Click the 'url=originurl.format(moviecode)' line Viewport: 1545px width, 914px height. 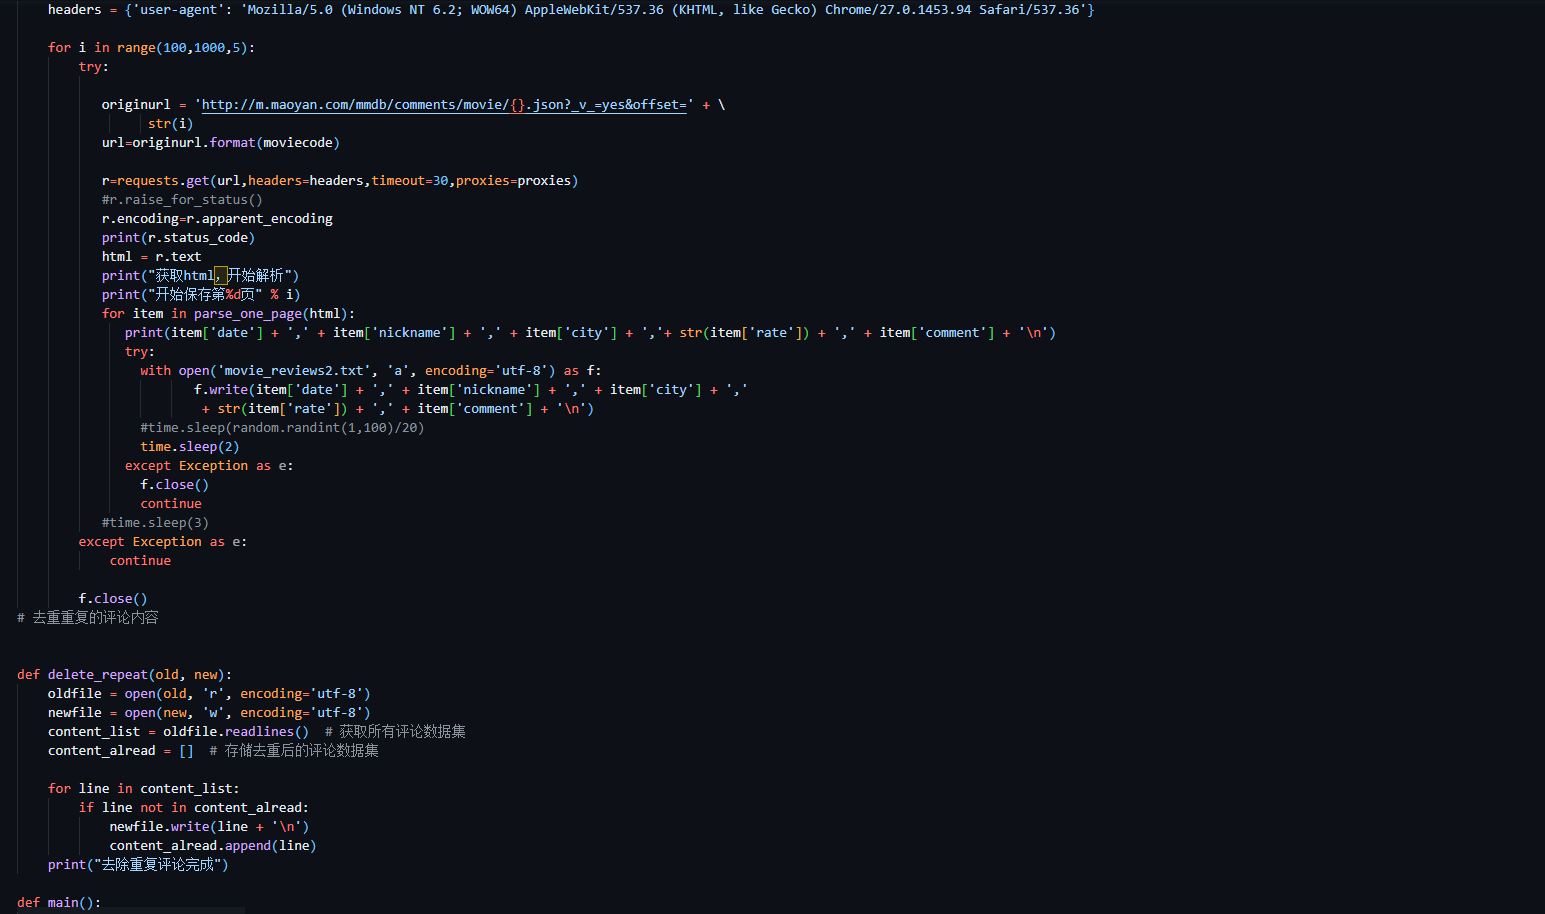pyautogui.click(x=221, y=143)
